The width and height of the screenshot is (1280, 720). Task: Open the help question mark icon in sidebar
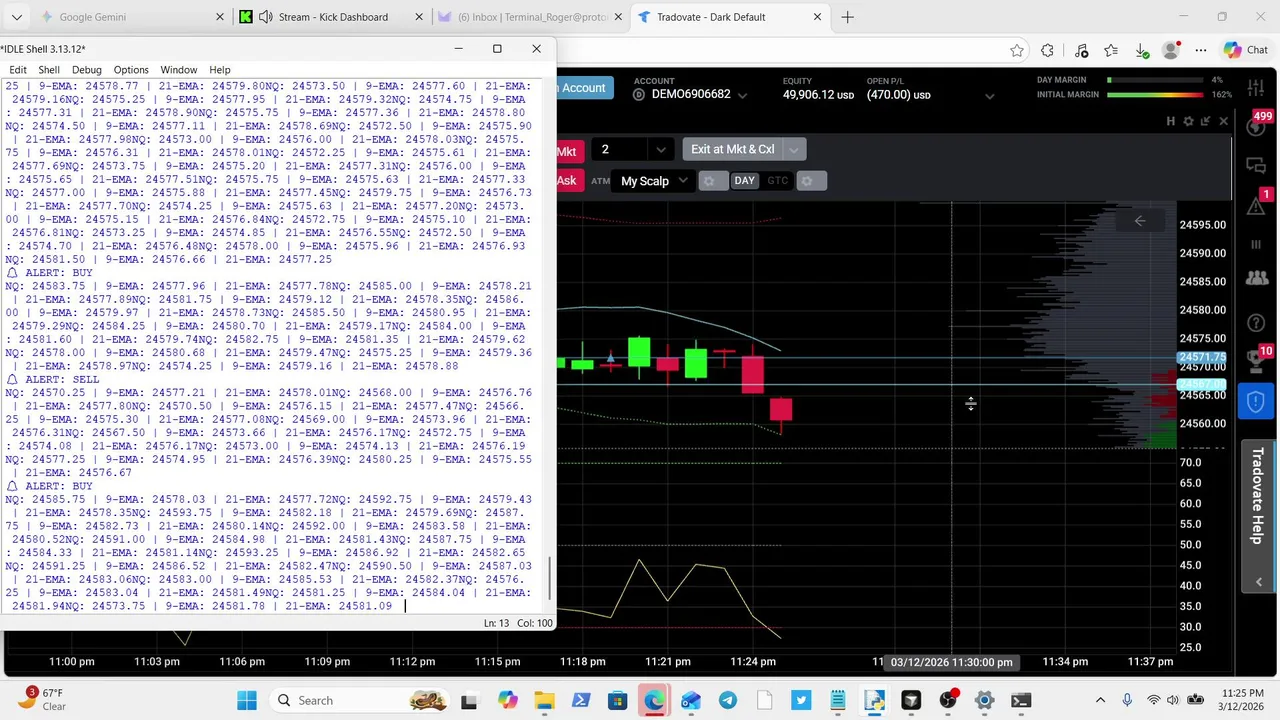pyautogui.click(x=1257, y=322)
